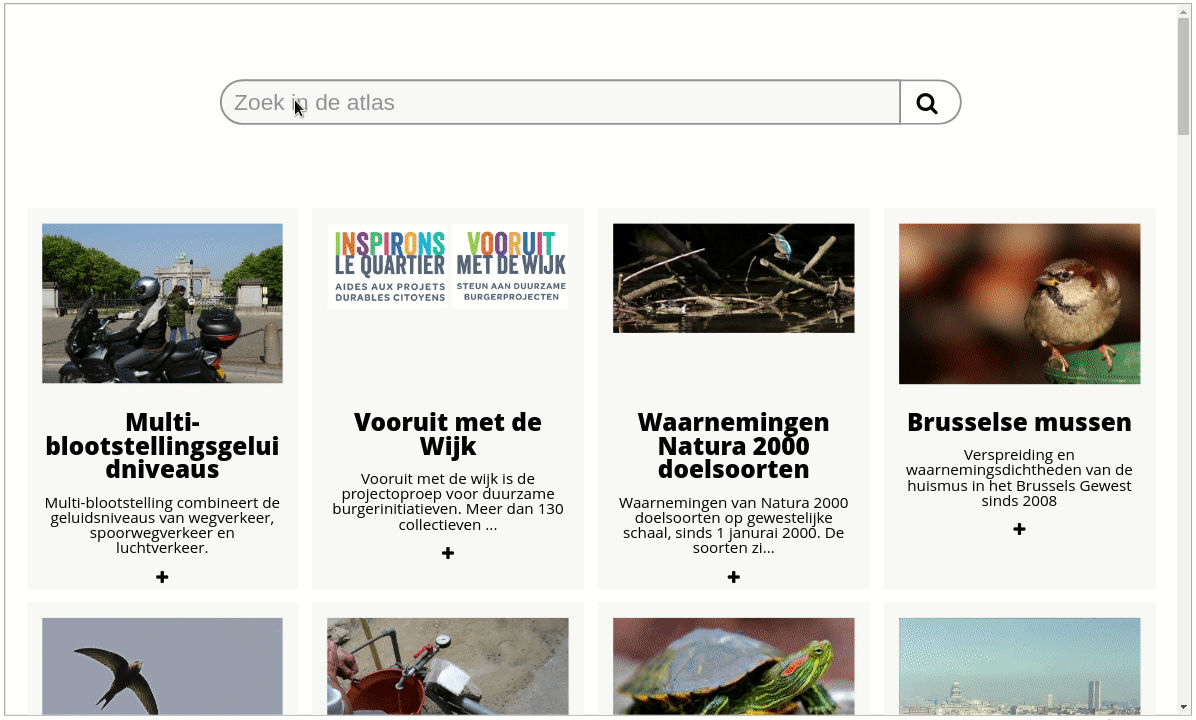Image resolution: width=1196 pixels, height=720 pixels.
Task: Click the 'Inspirons le Quartier' logo image
Action: click(x=388, y=265)
